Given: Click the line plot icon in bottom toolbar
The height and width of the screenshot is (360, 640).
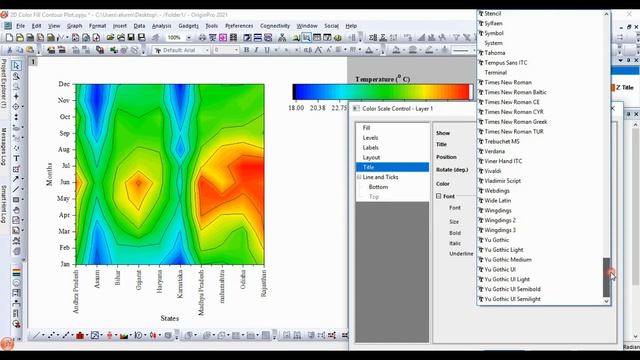Looking at the screenshot, I should (x=37, y=336).
